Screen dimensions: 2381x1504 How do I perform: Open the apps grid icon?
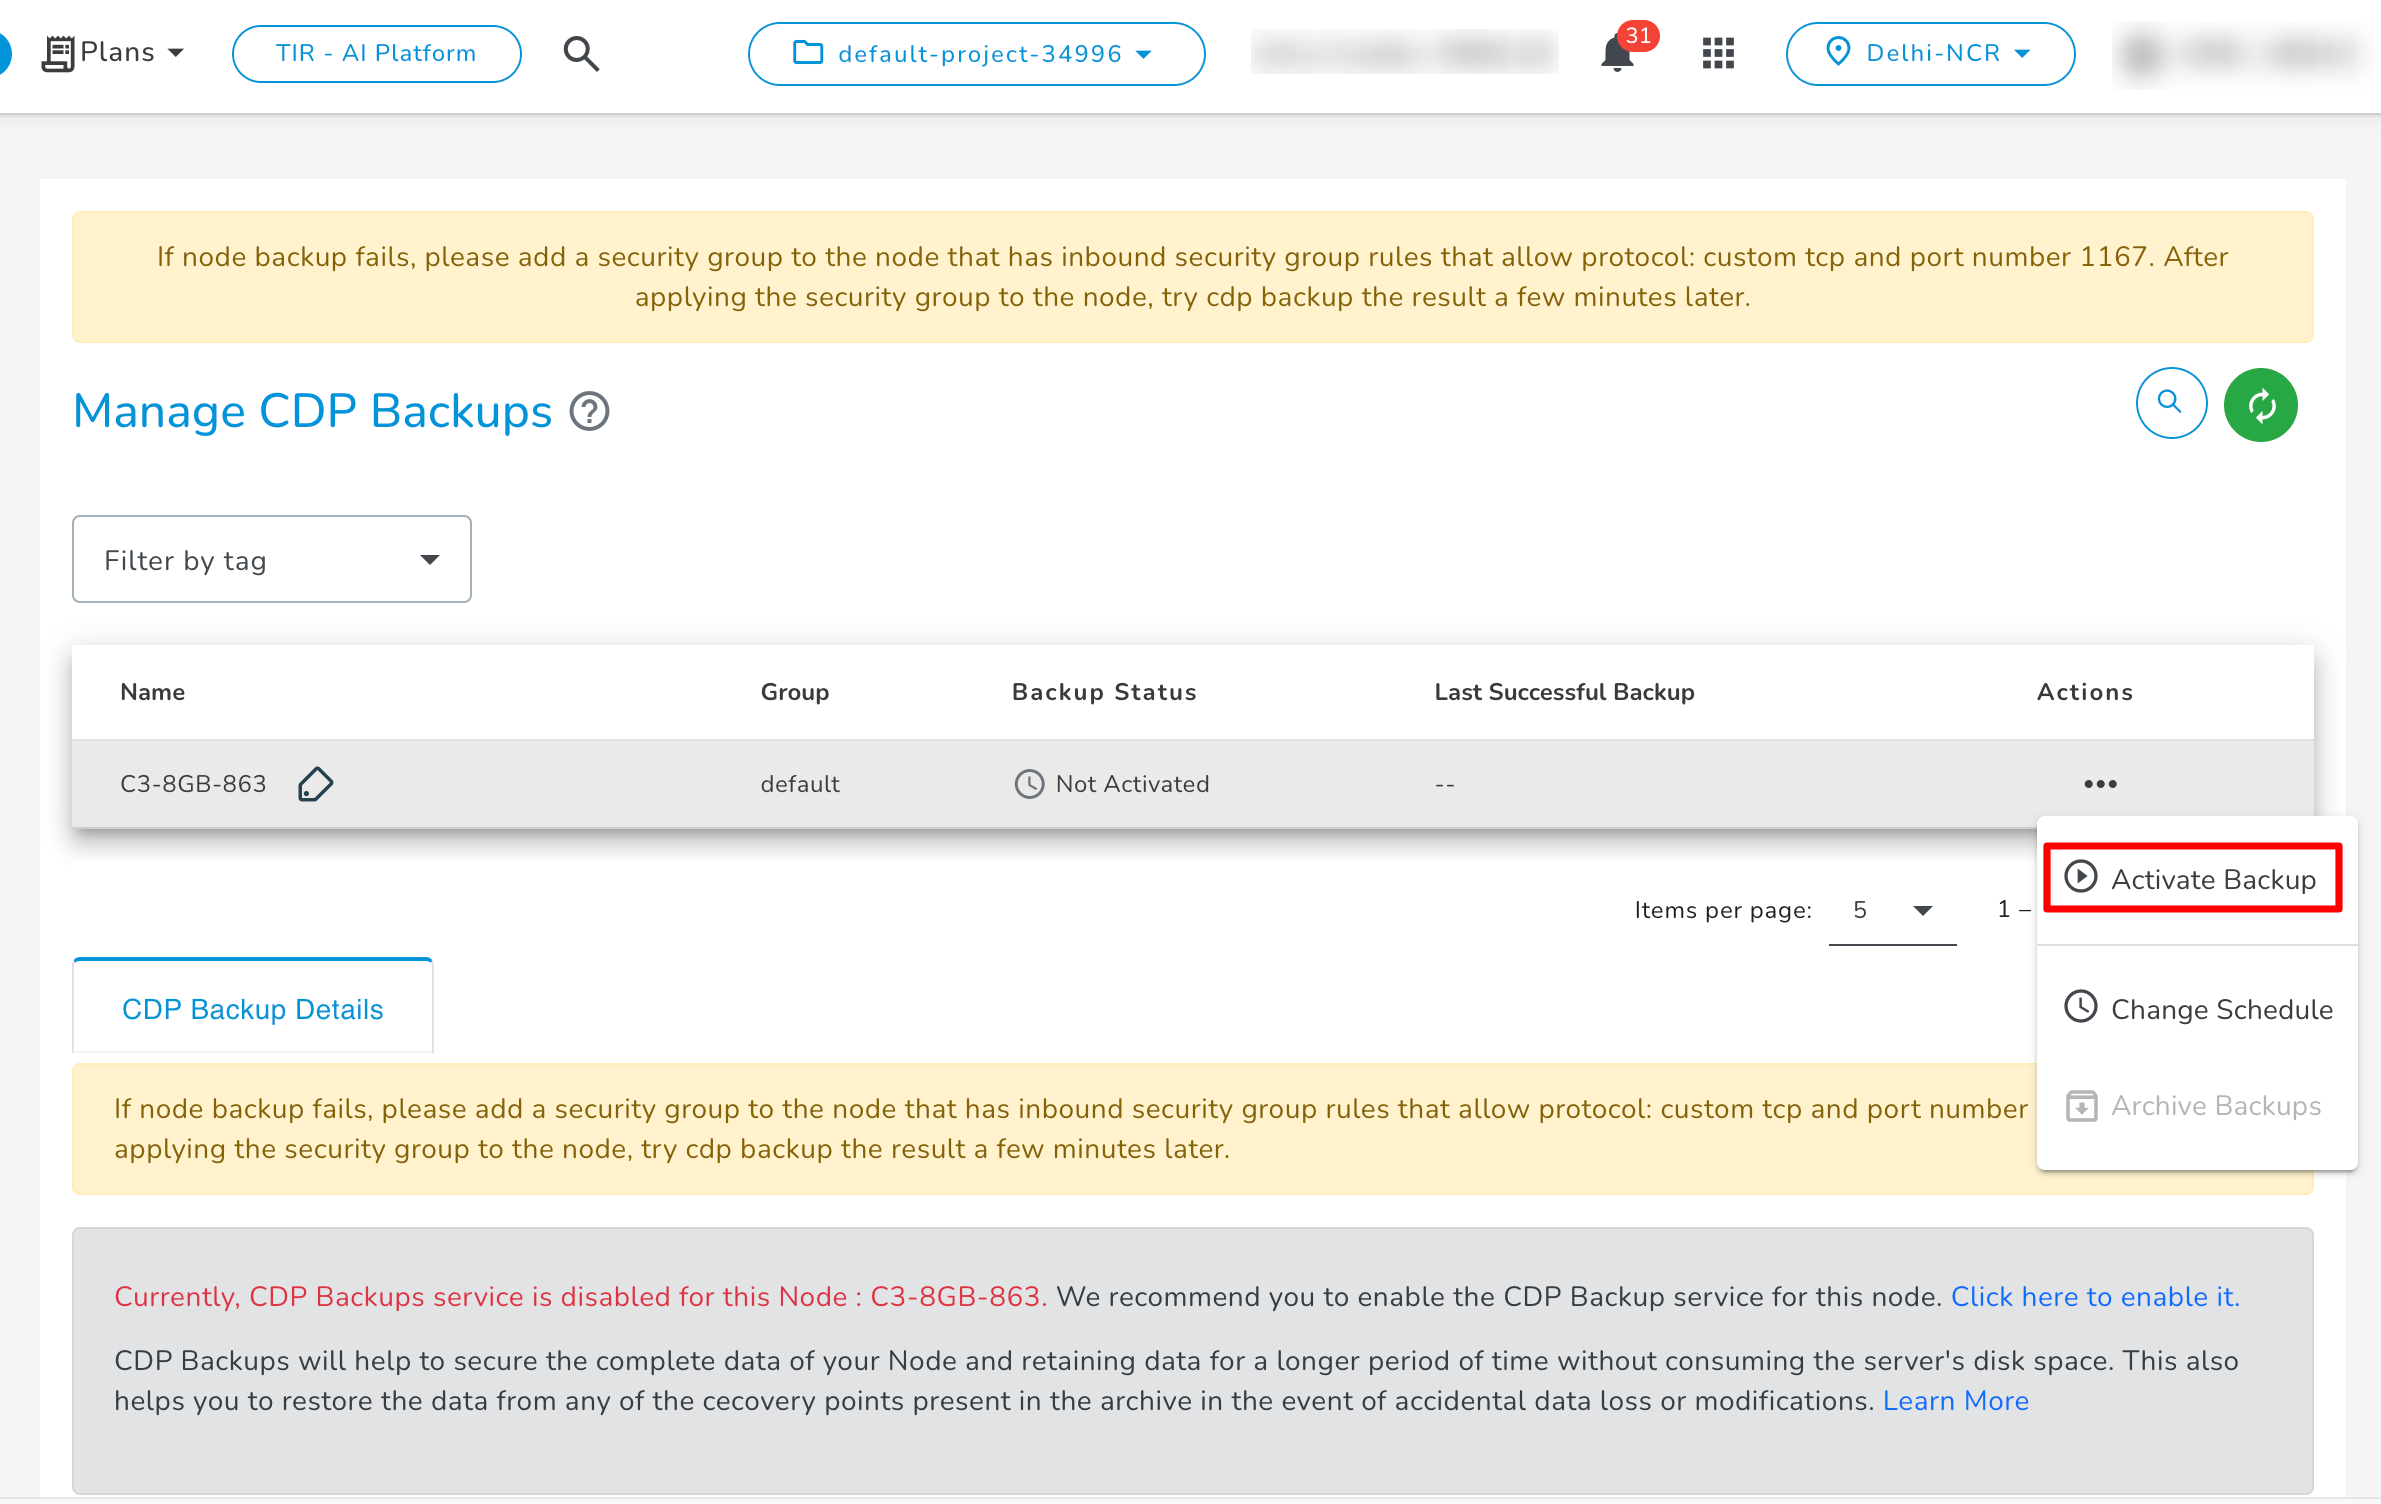(x=1718, y=53)
